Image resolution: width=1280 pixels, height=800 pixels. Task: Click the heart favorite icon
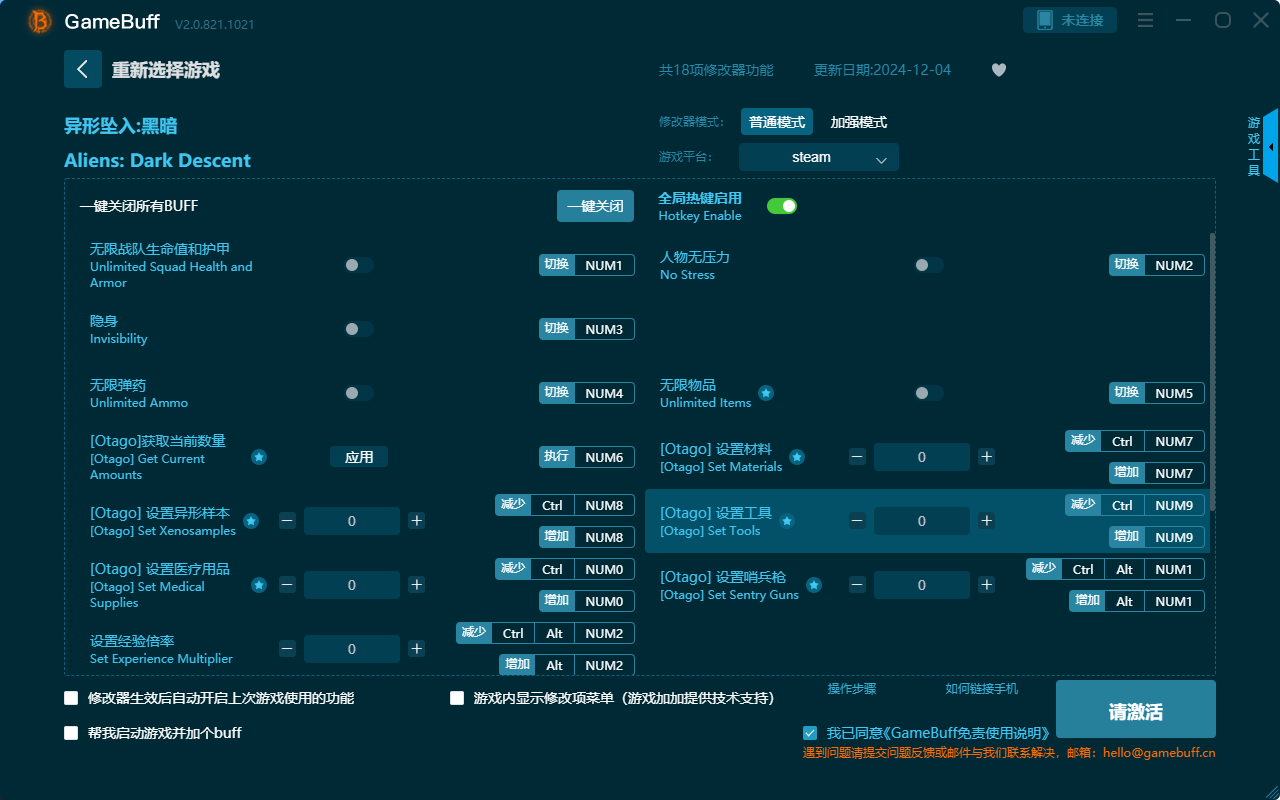(x=998, y=70)
